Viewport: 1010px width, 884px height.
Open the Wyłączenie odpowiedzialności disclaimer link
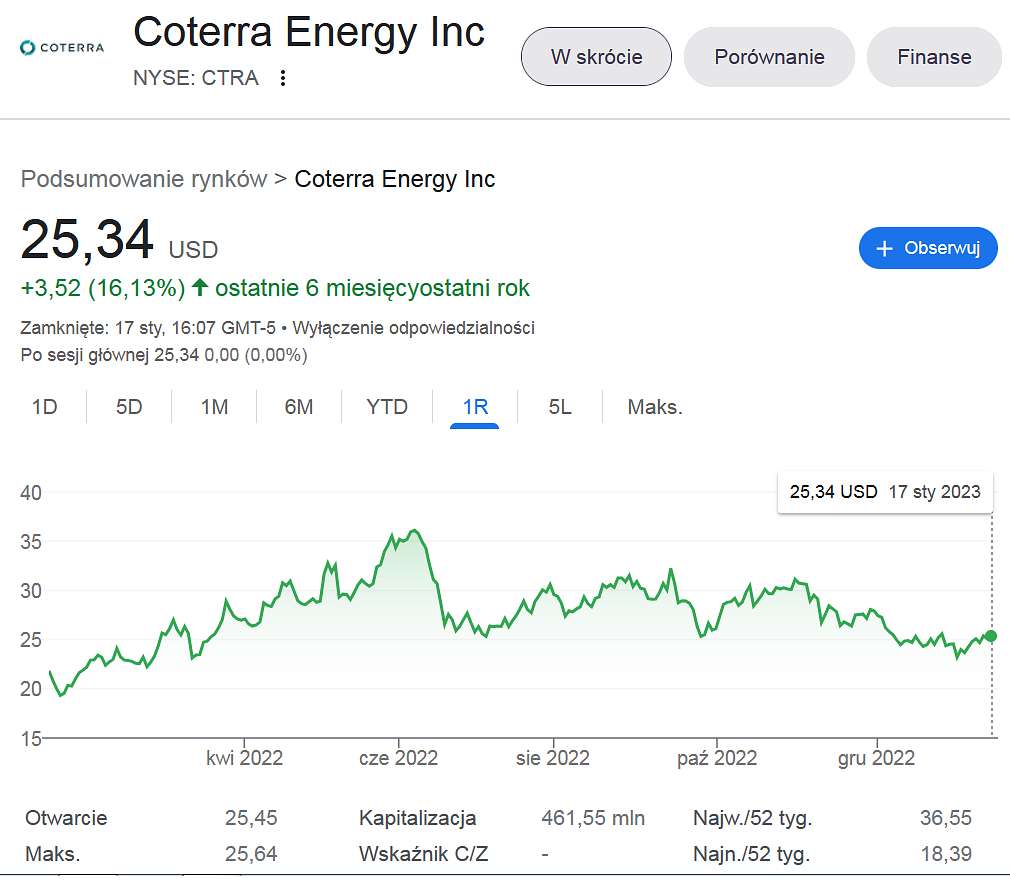tap(414, 328)
